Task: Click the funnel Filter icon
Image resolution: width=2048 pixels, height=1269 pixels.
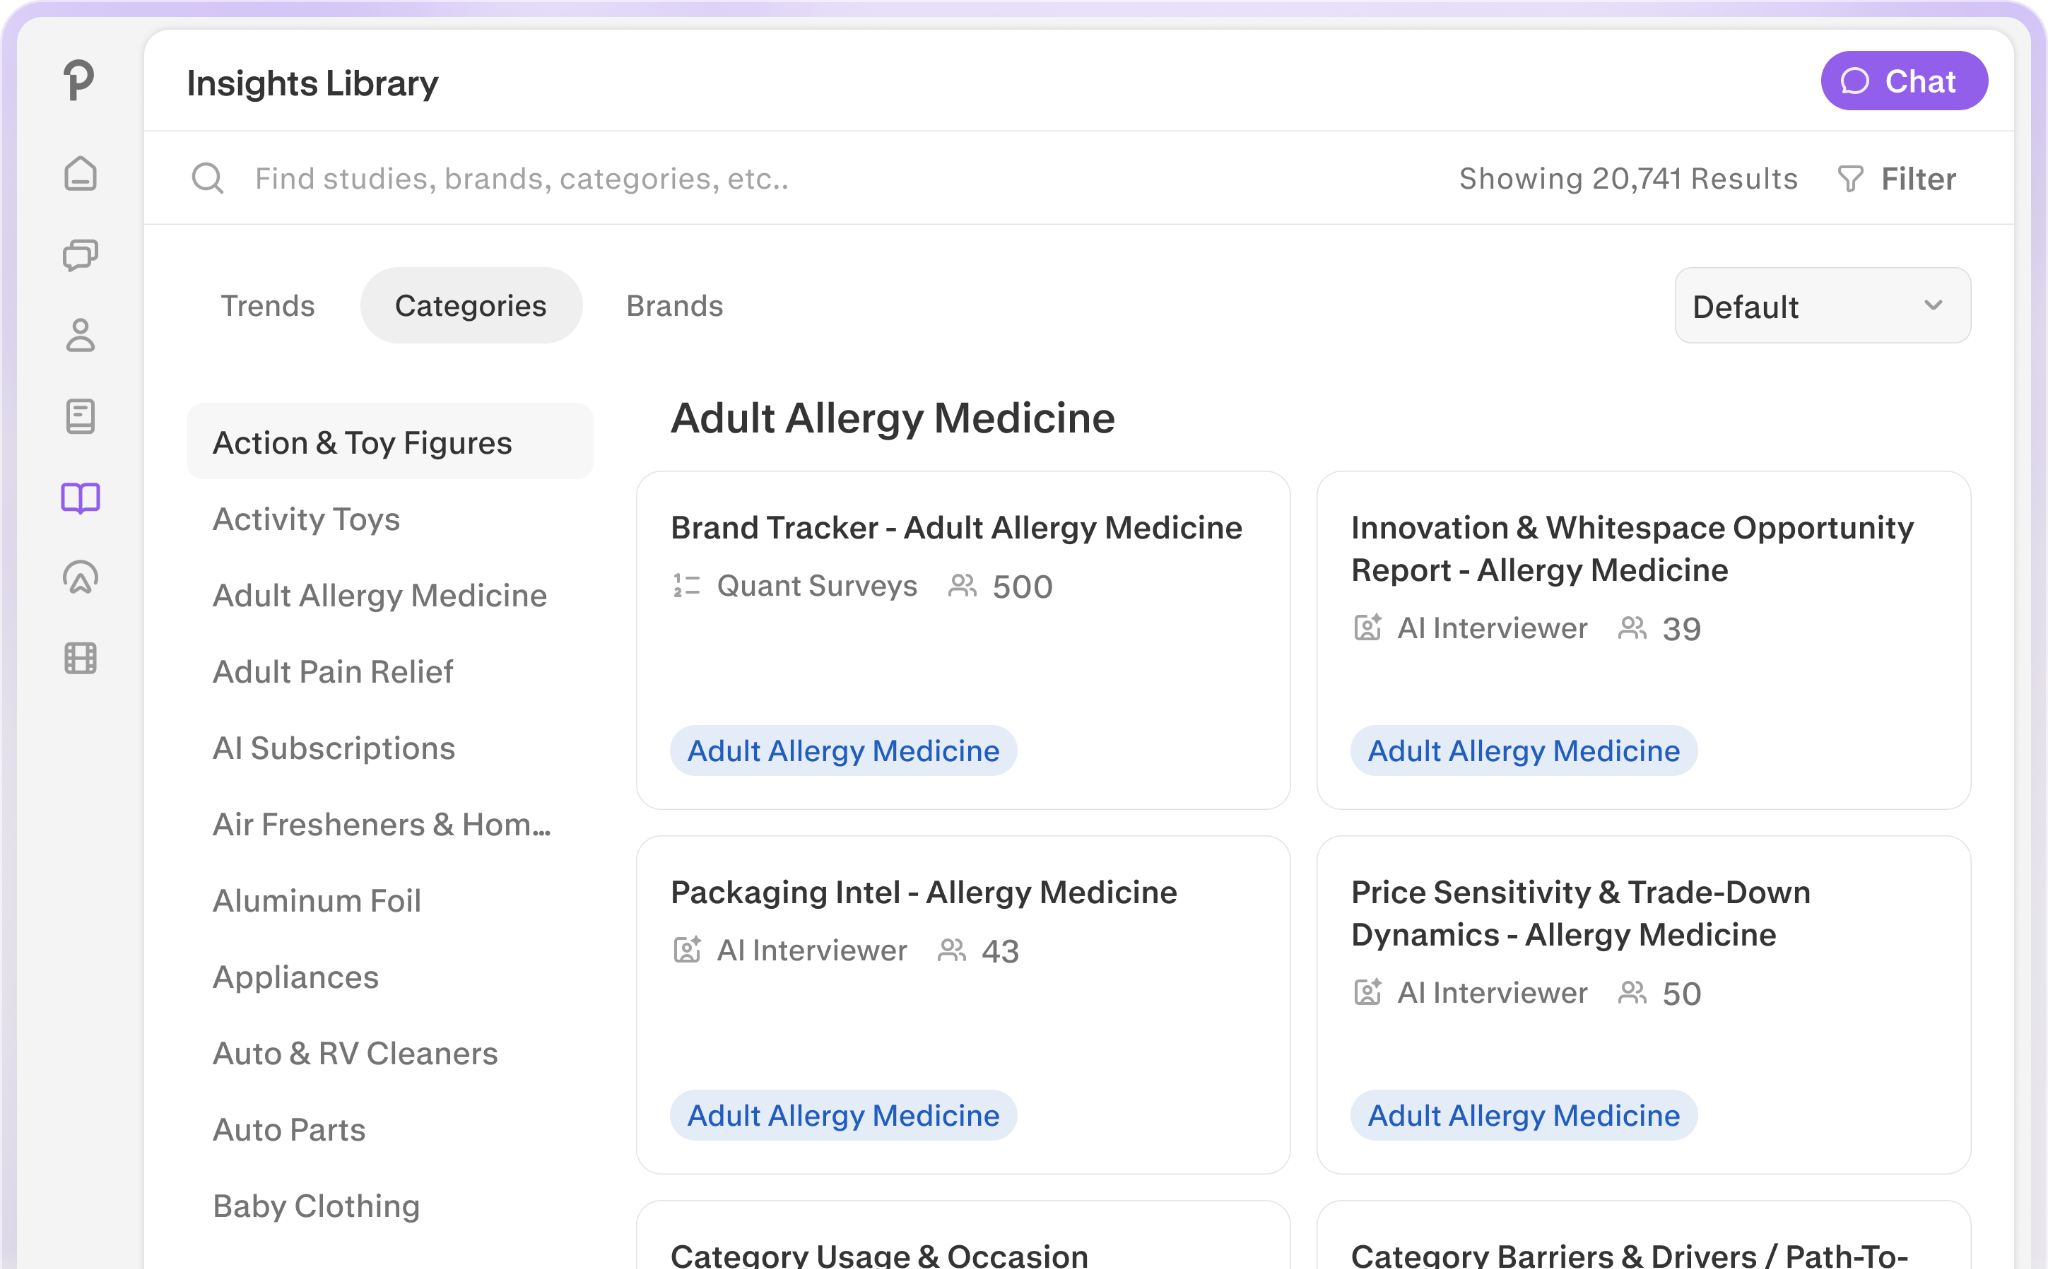Action: 1850,179
